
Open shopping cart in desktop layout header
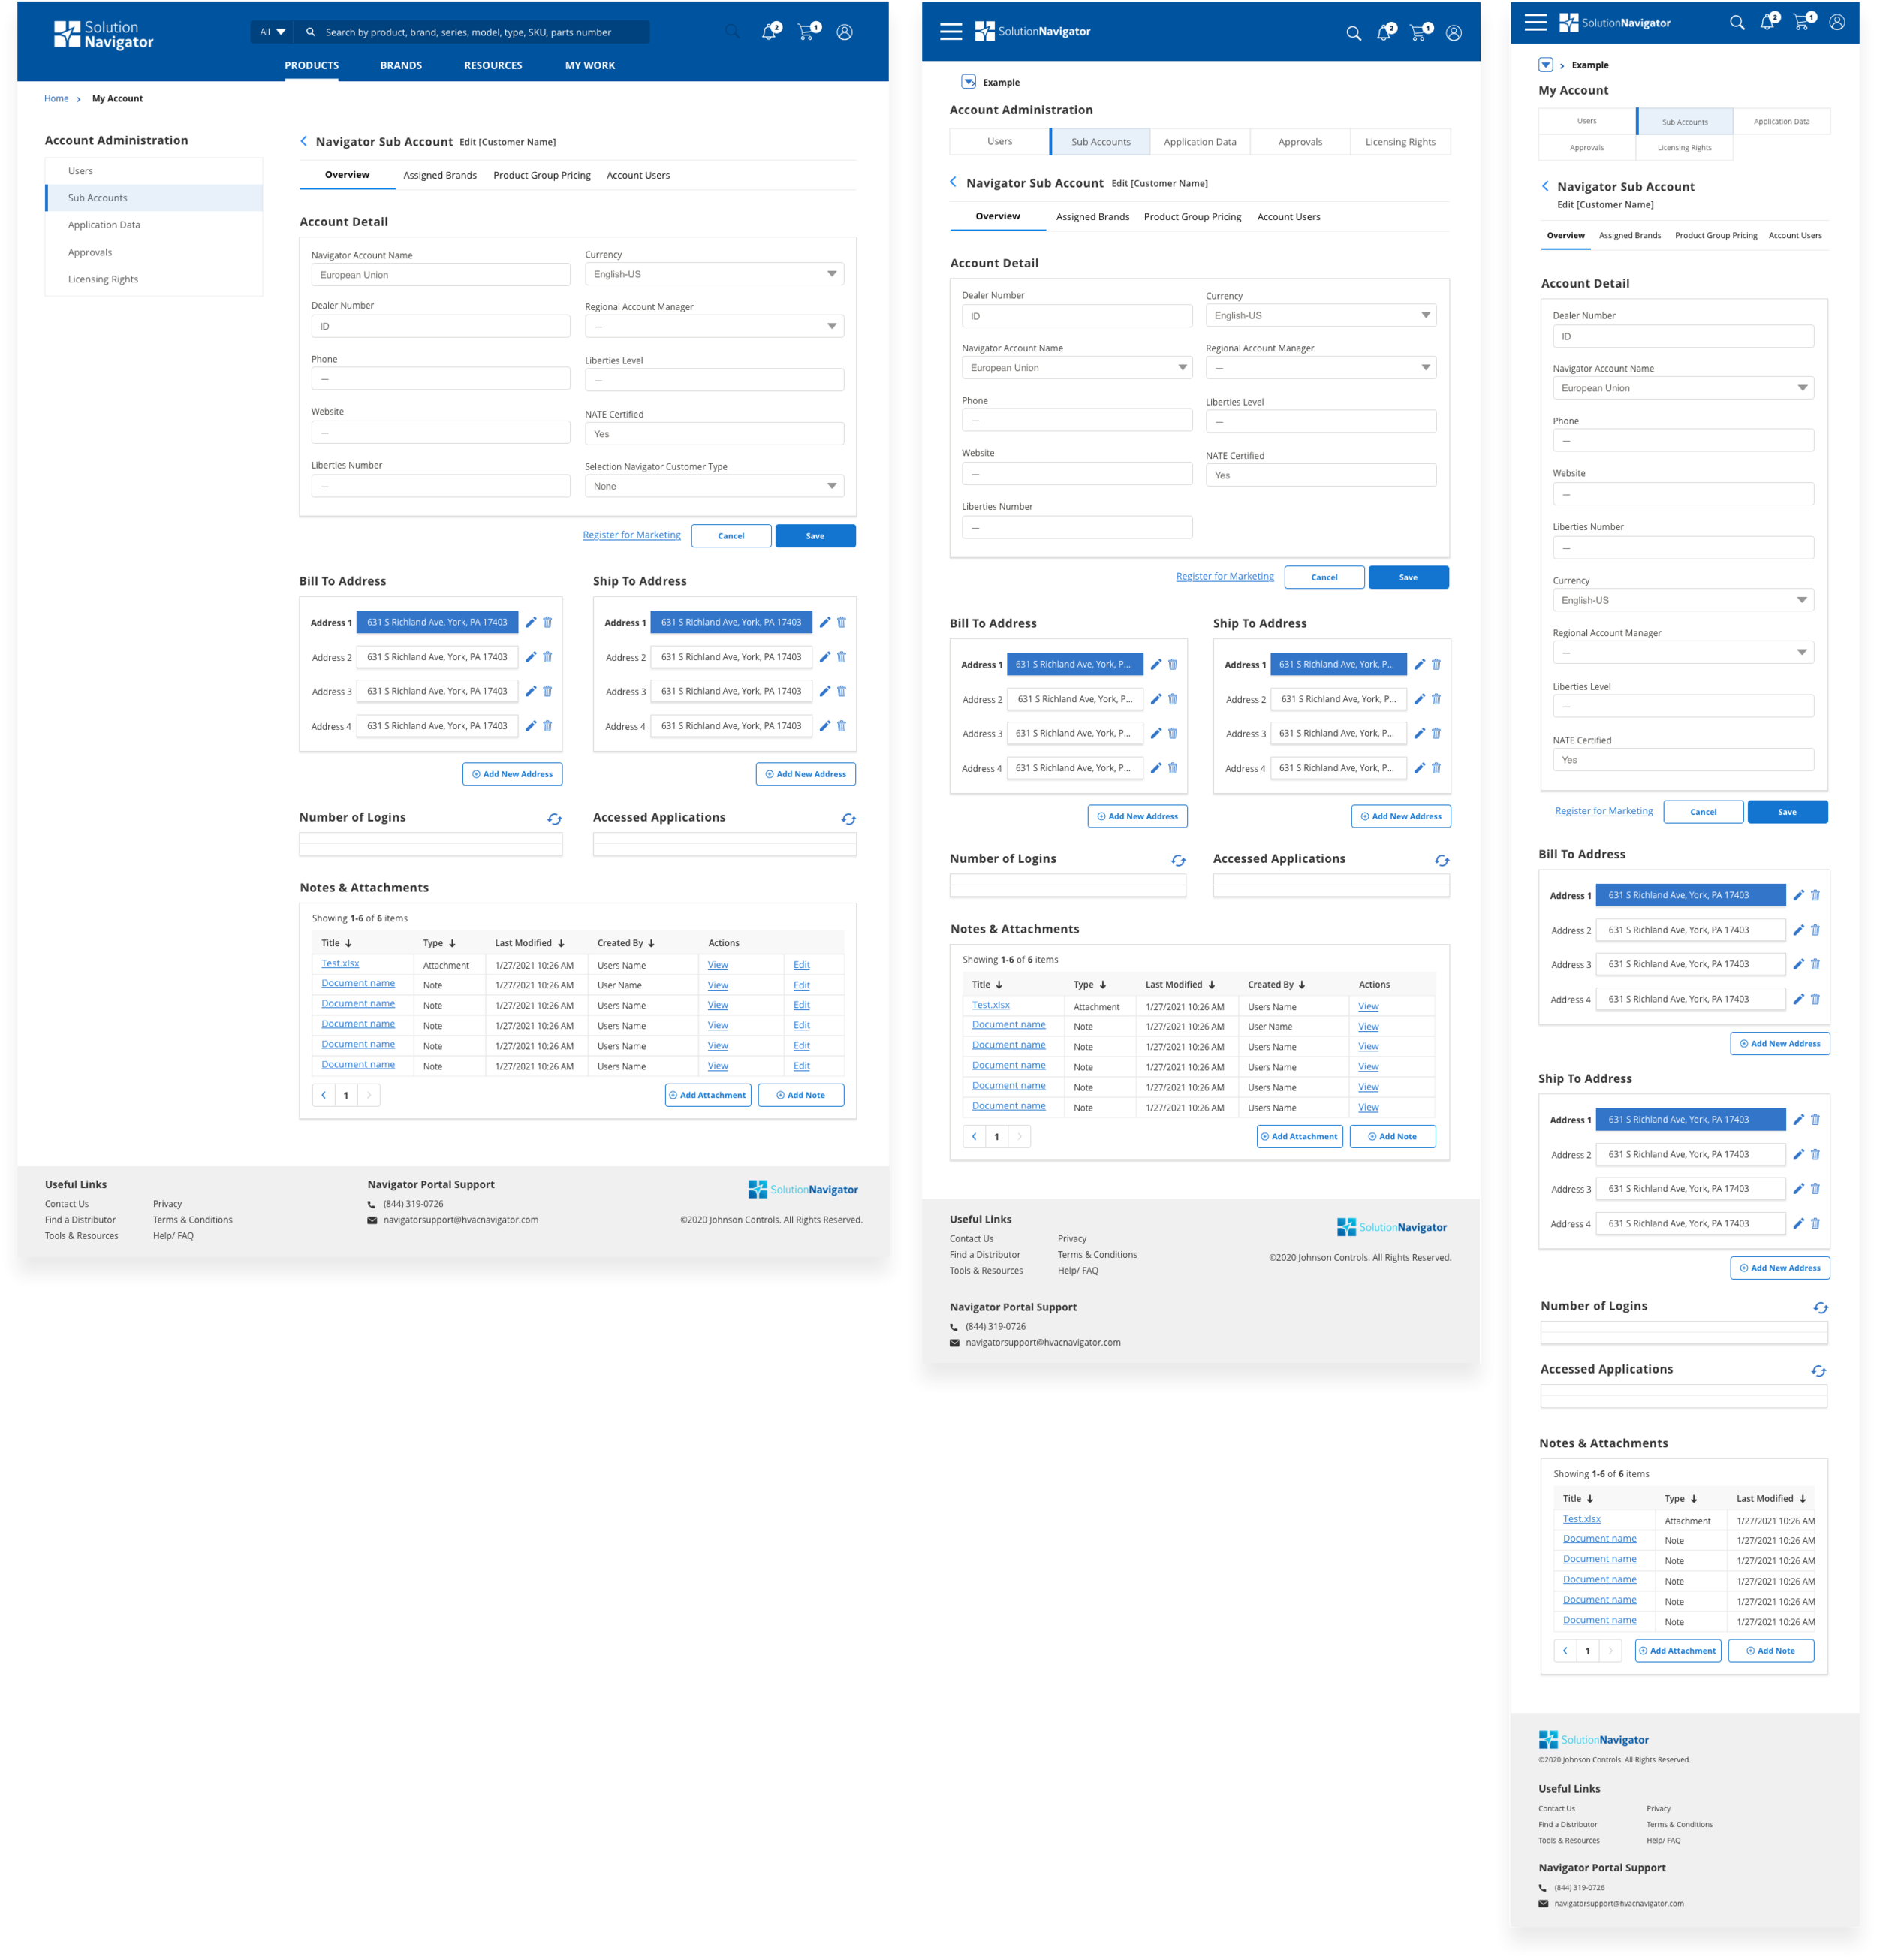tap(807, 31)
